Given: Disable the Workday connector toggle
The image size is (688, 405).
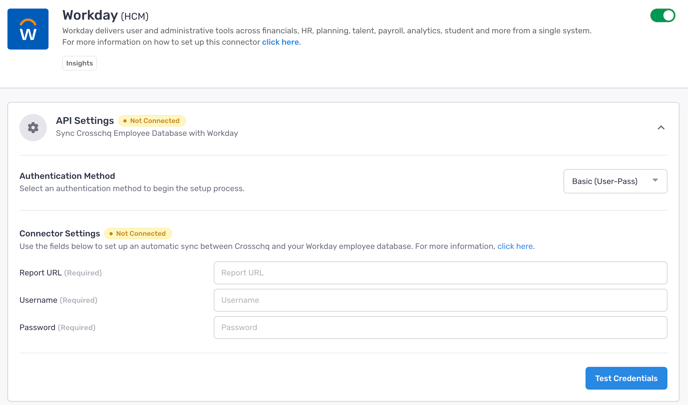Looking at the screenshot, I should [x=663, y=15].
